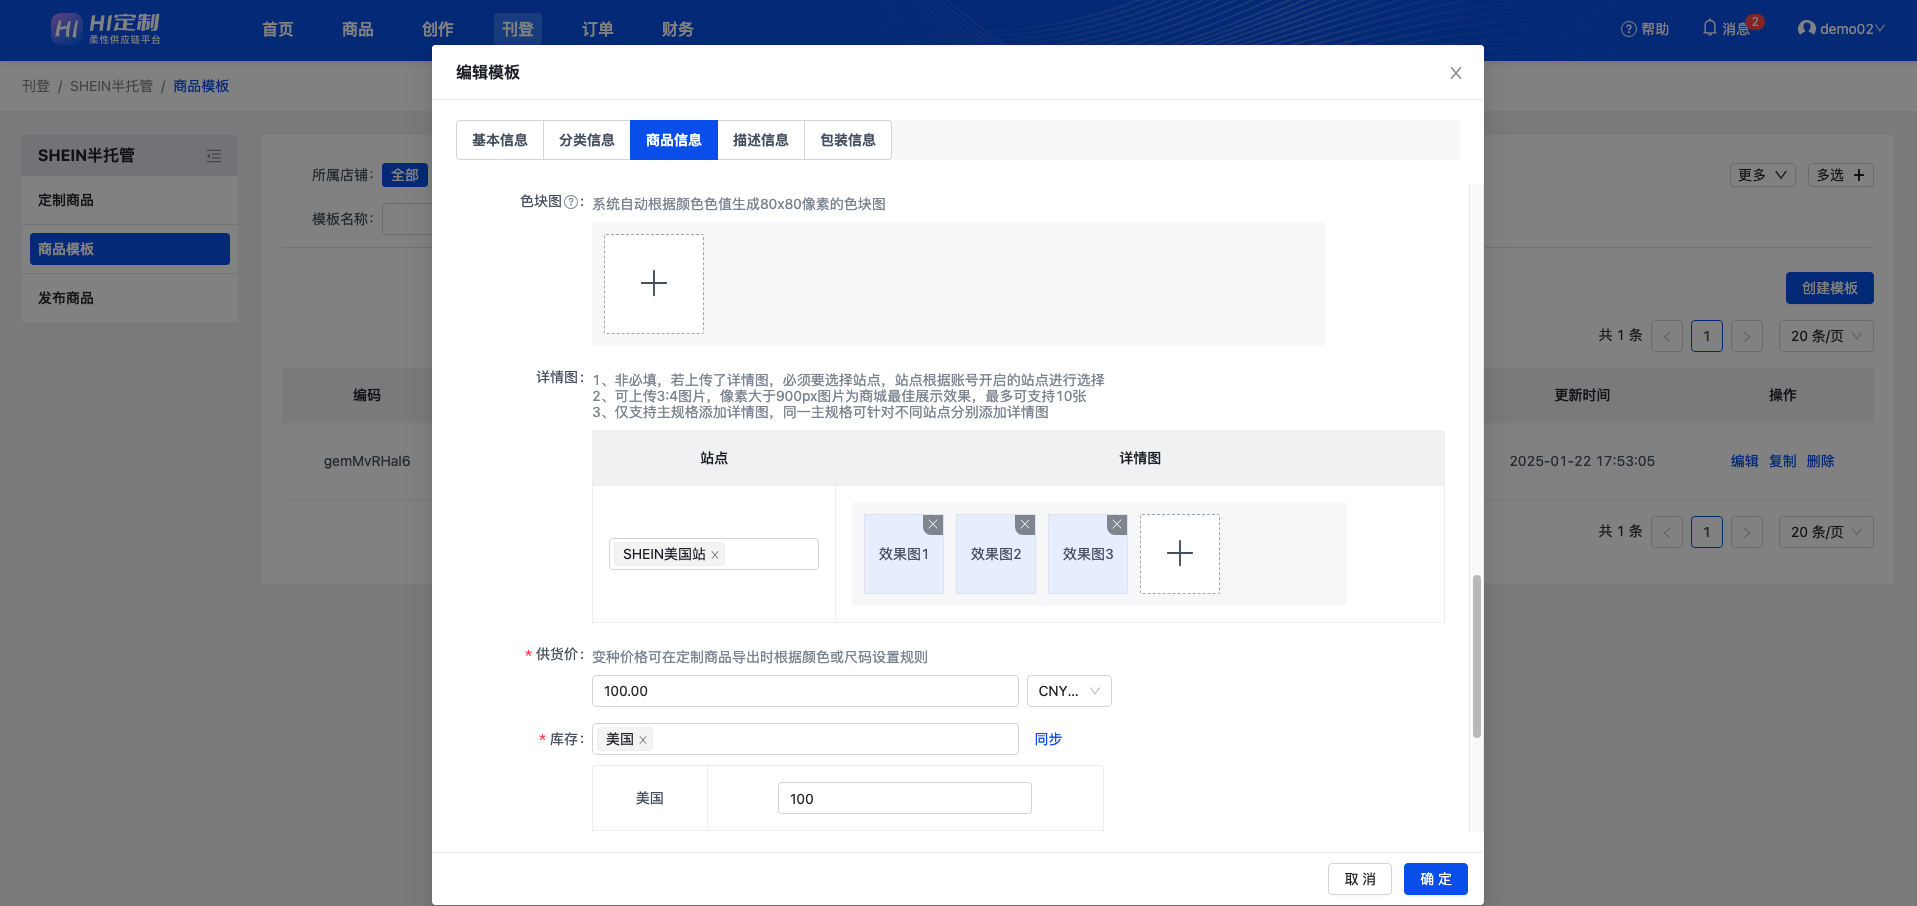
Task: Go to previous page in top pagination
Action: pyautogui.click(x=1667, y=336)
